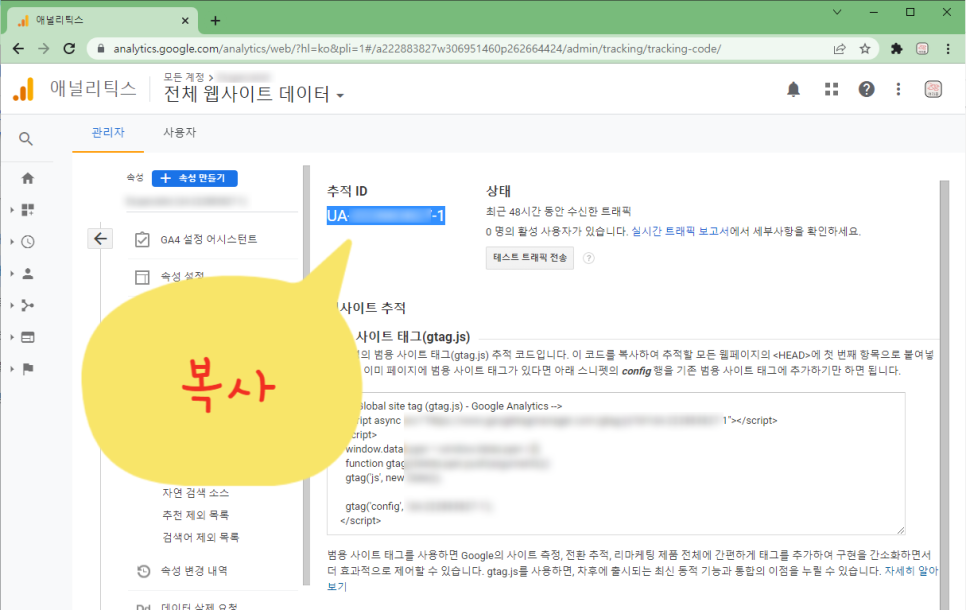Open Customization dashboard icon in sidebar
This screenshot has height=610, width=966.
tap(28, 210)
